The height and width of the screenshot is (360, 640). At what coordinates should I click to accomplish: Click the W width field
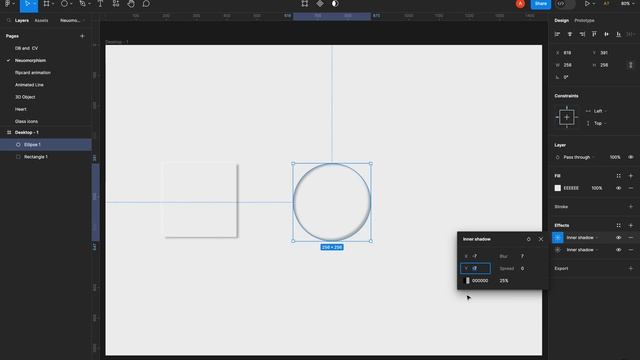click(x=570, y=65)
